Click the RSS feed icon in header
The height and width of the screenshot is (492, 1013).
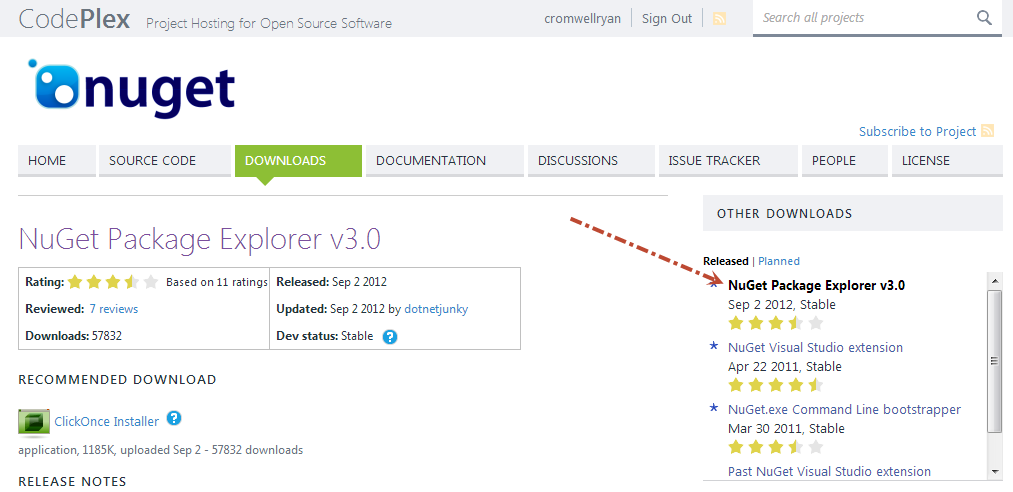click(x=719, y=18)
